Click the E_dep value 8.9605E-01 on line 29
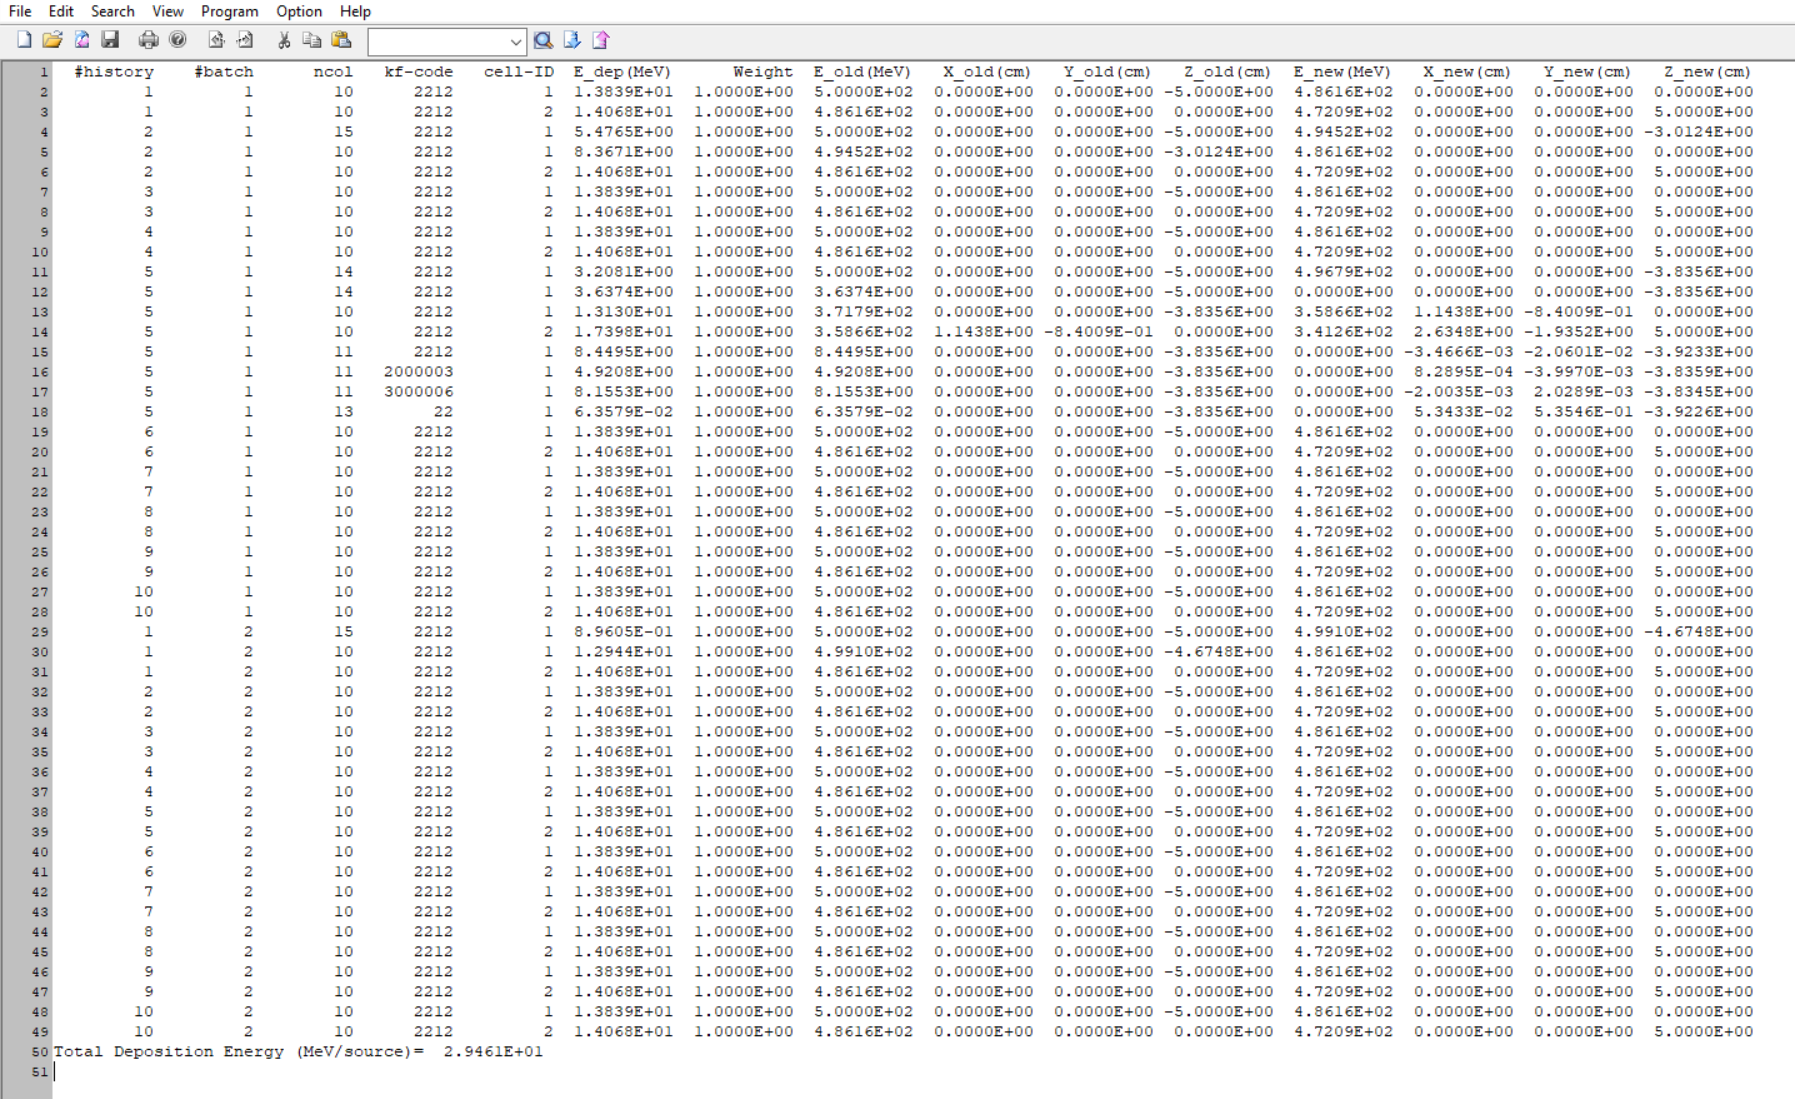The image size is (1795, 1099). click(x=623, y=632)
